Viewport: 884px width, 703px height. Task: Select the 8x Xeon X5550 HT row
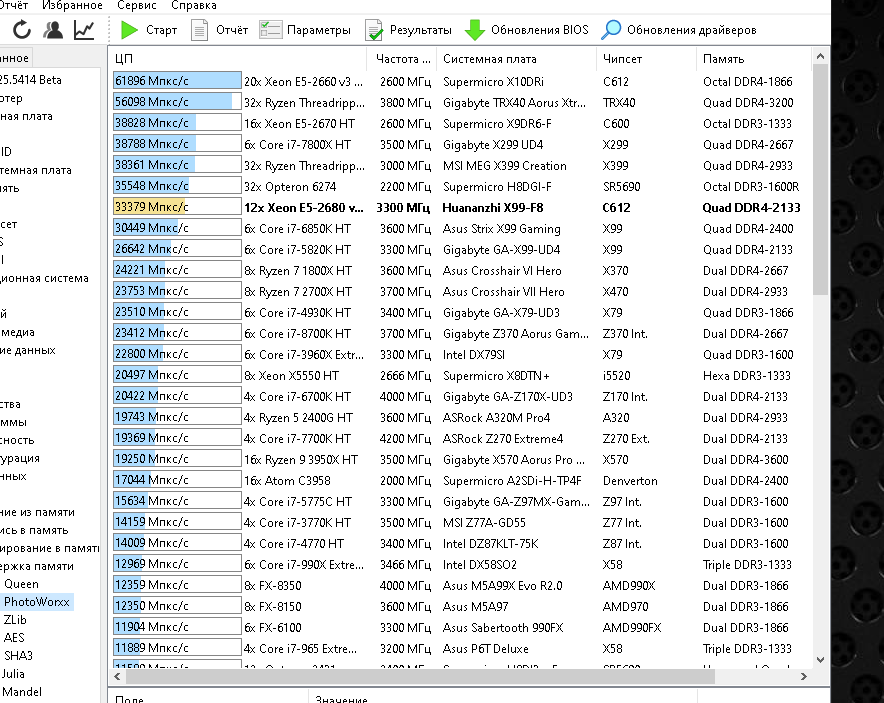(459, 375)
